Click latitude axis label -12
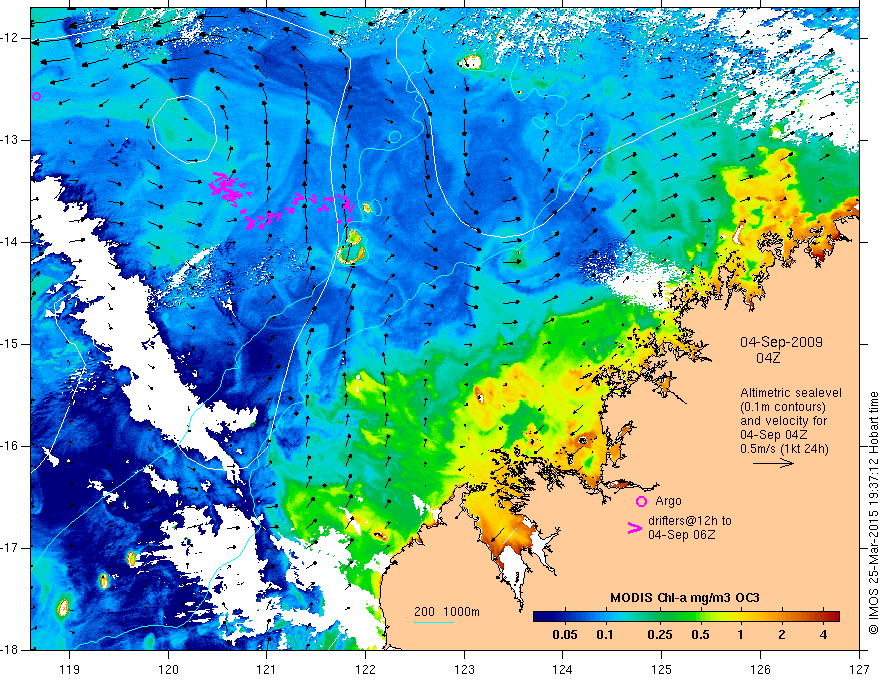880x680 pixels. click(12, 38)
